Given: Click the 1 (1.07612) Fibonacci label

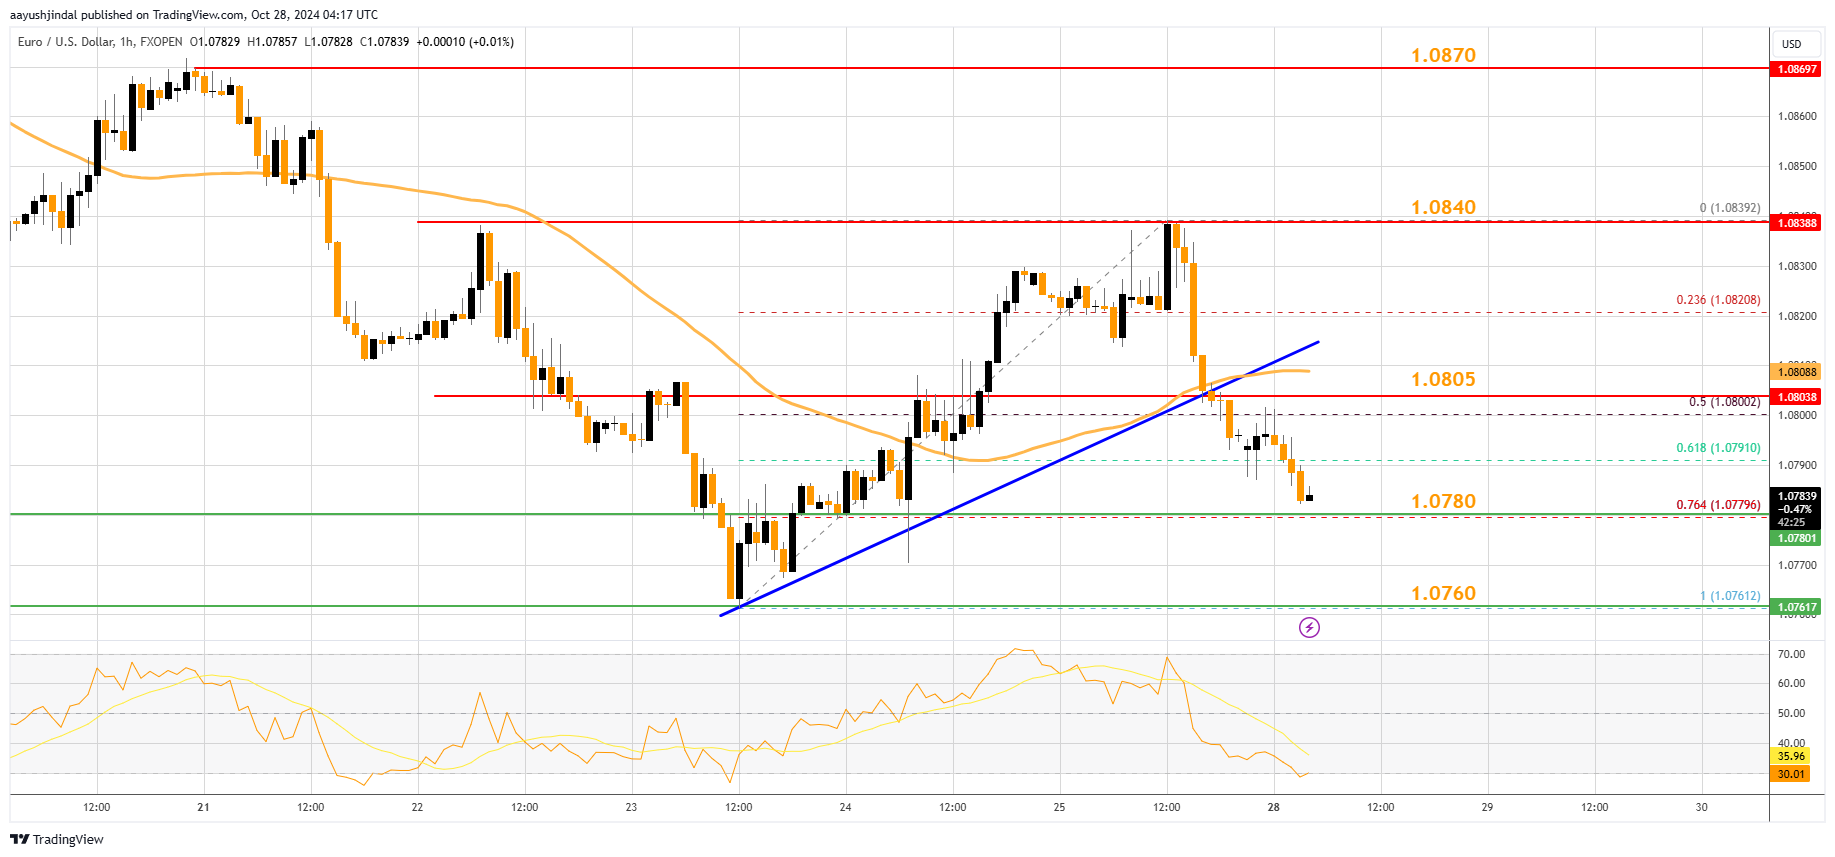Looking at the screenshot, I should click(x=1730, y=596).
